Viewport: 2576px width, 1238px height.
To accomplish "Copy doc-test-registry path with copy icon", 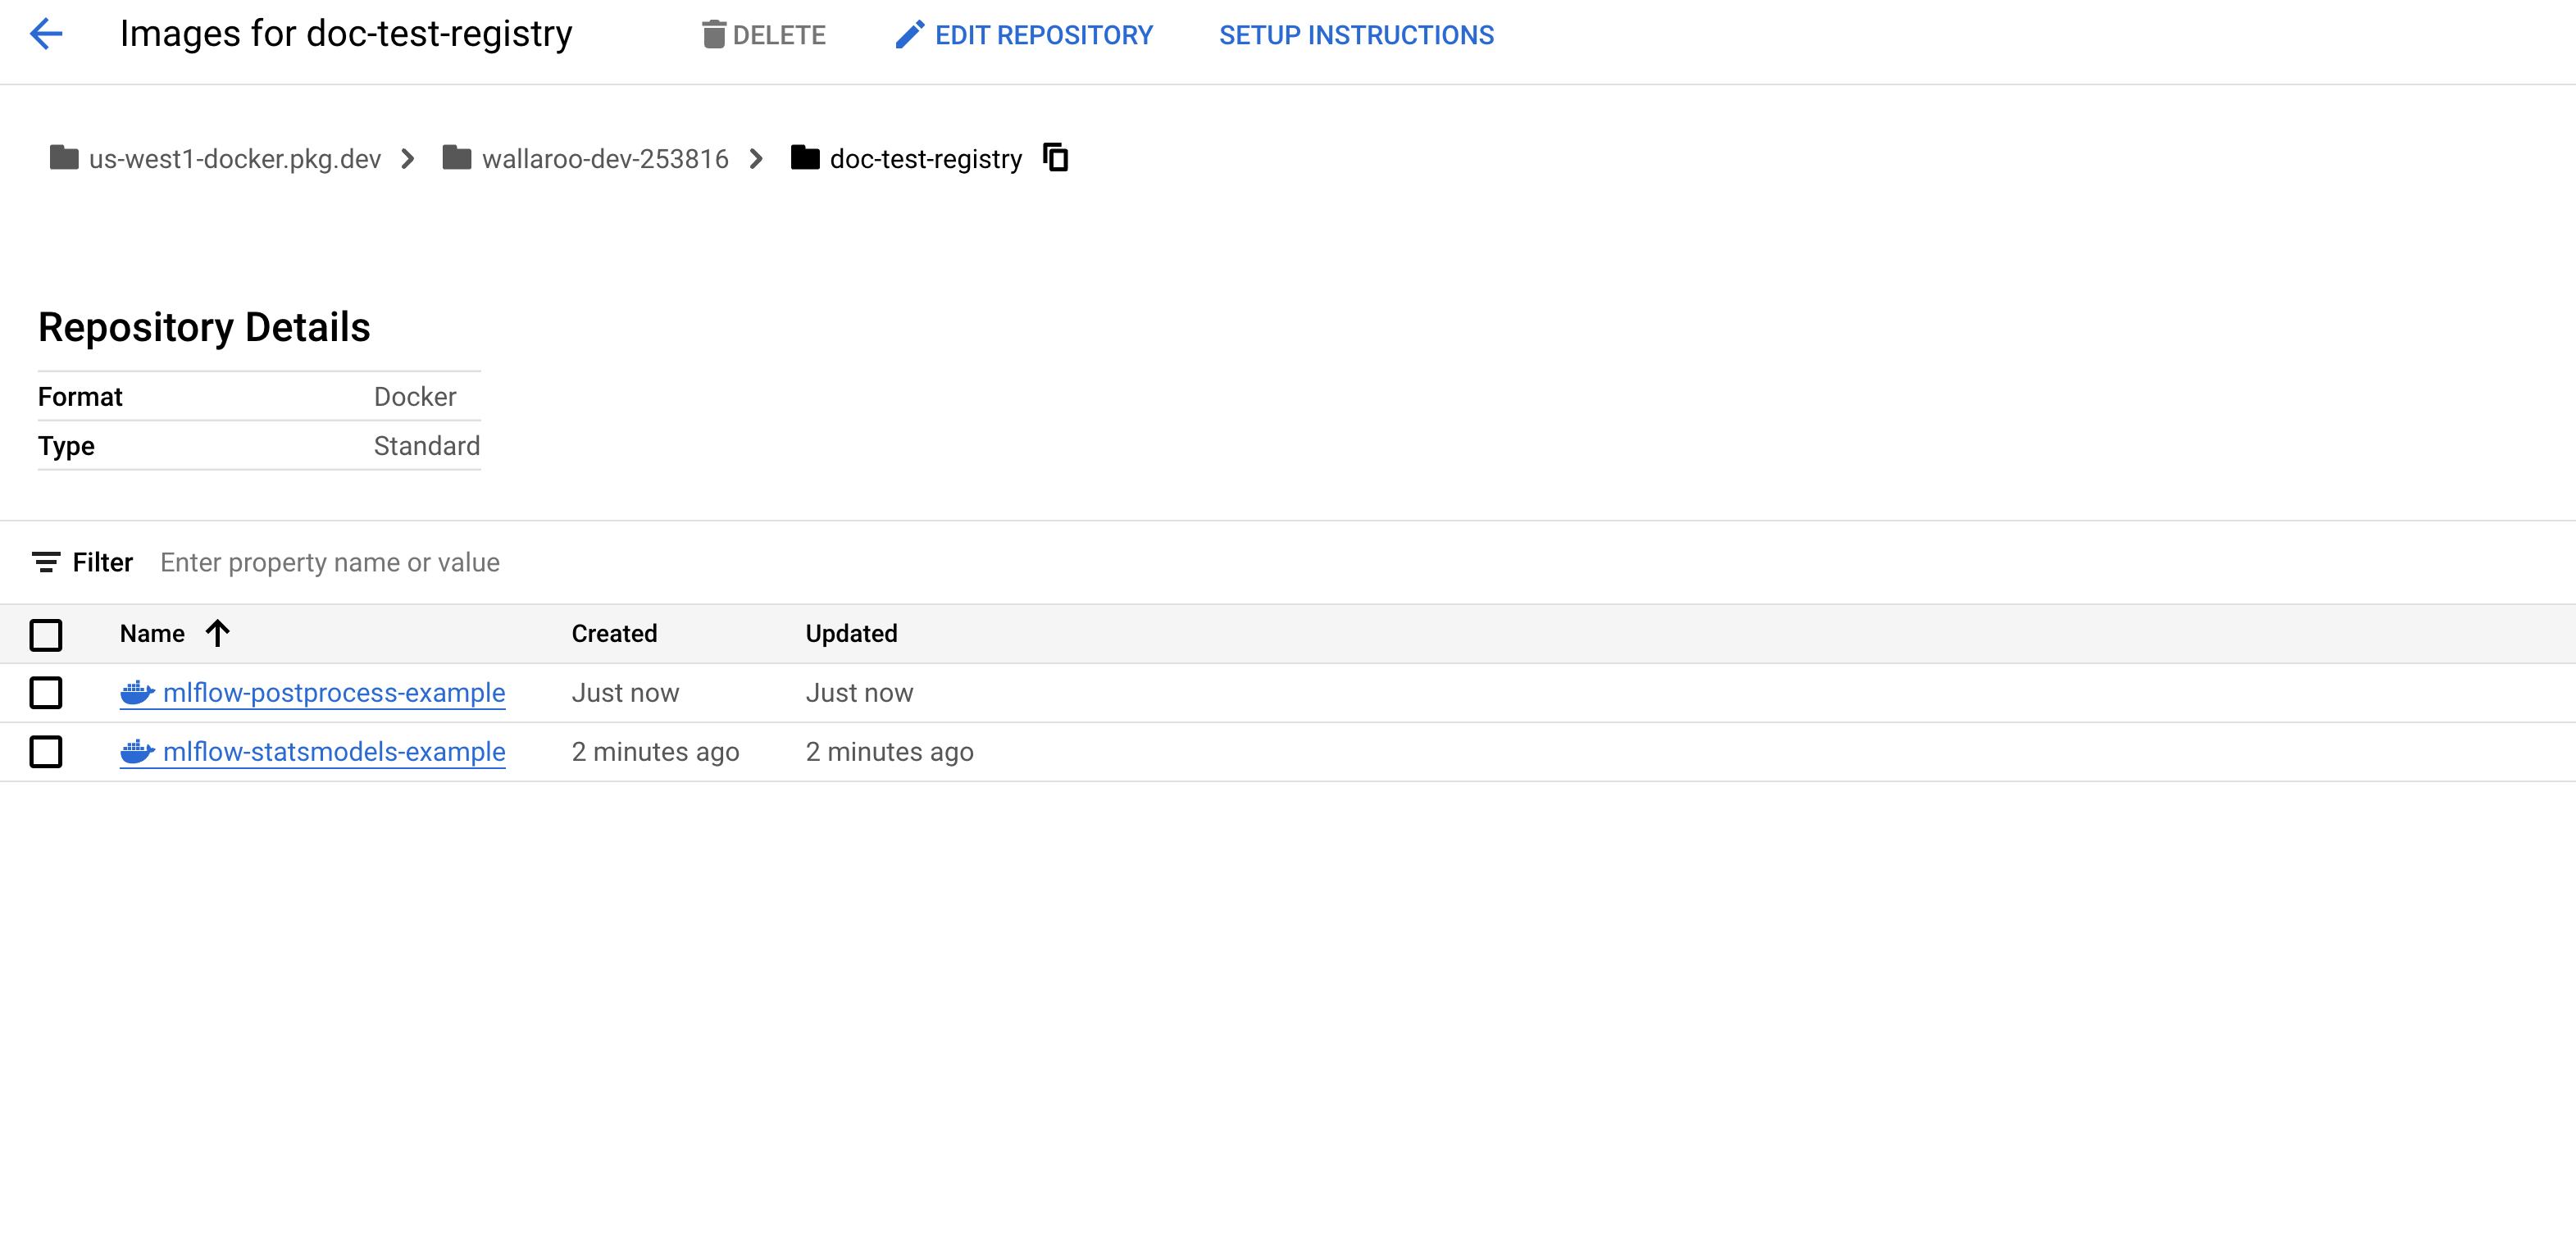I will [1055, 158].
